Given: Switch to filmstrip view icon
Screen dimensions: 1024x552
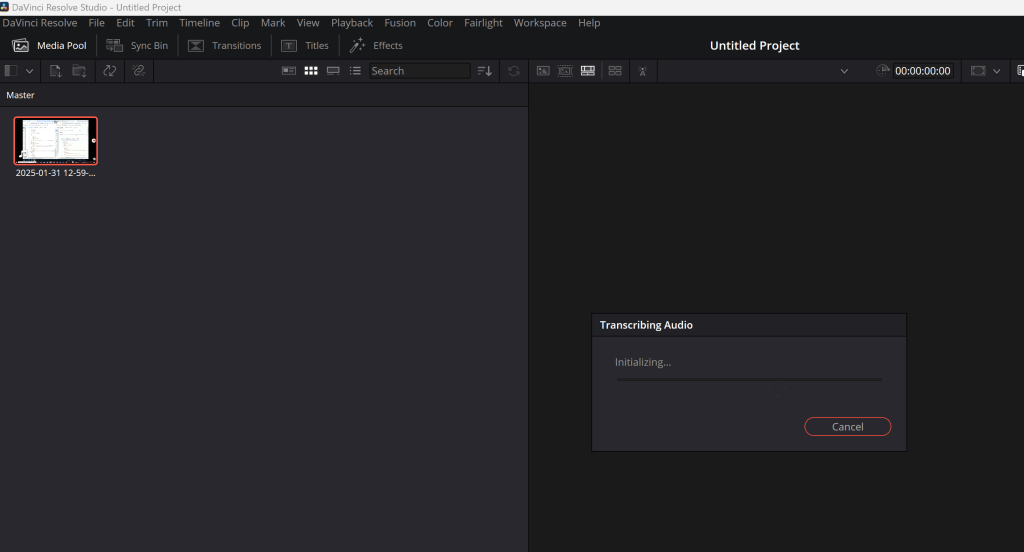Looking at the screenshot, I should tap(333, 71).
